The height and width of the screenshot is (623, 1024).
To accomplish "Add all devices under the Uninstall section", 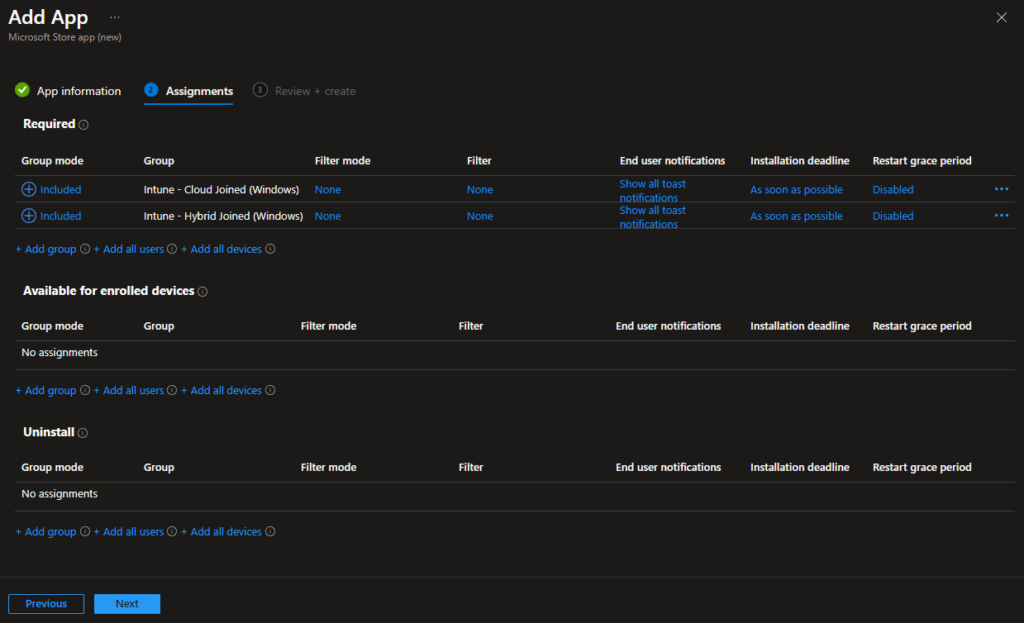I will click(x=222, y=531).
